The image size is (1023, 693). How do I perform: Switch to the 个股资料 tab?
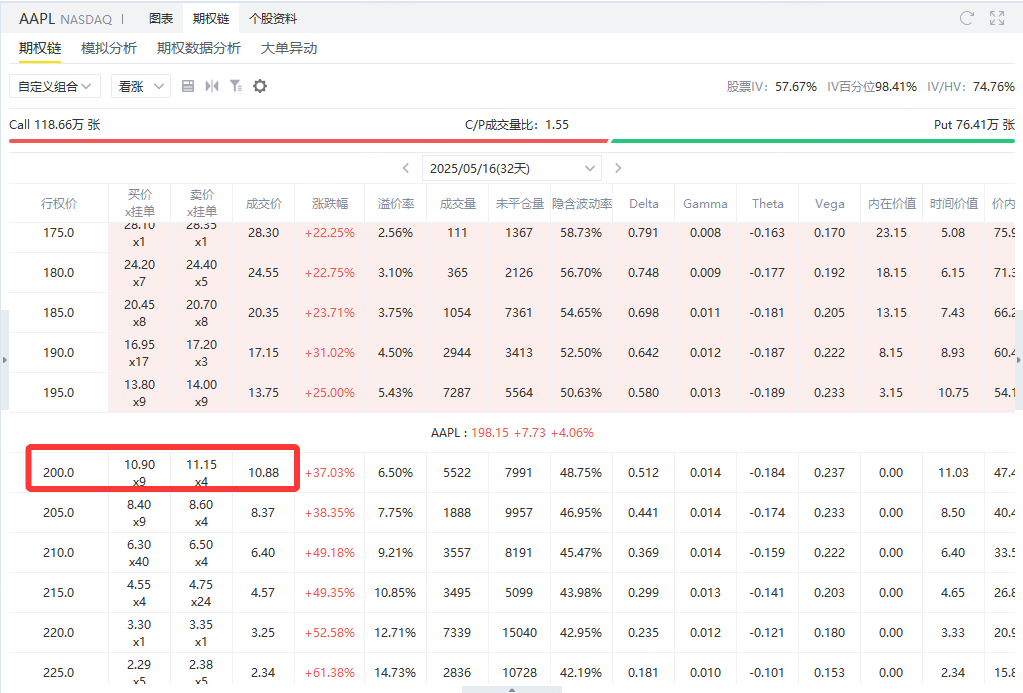[x=273, y=19]
